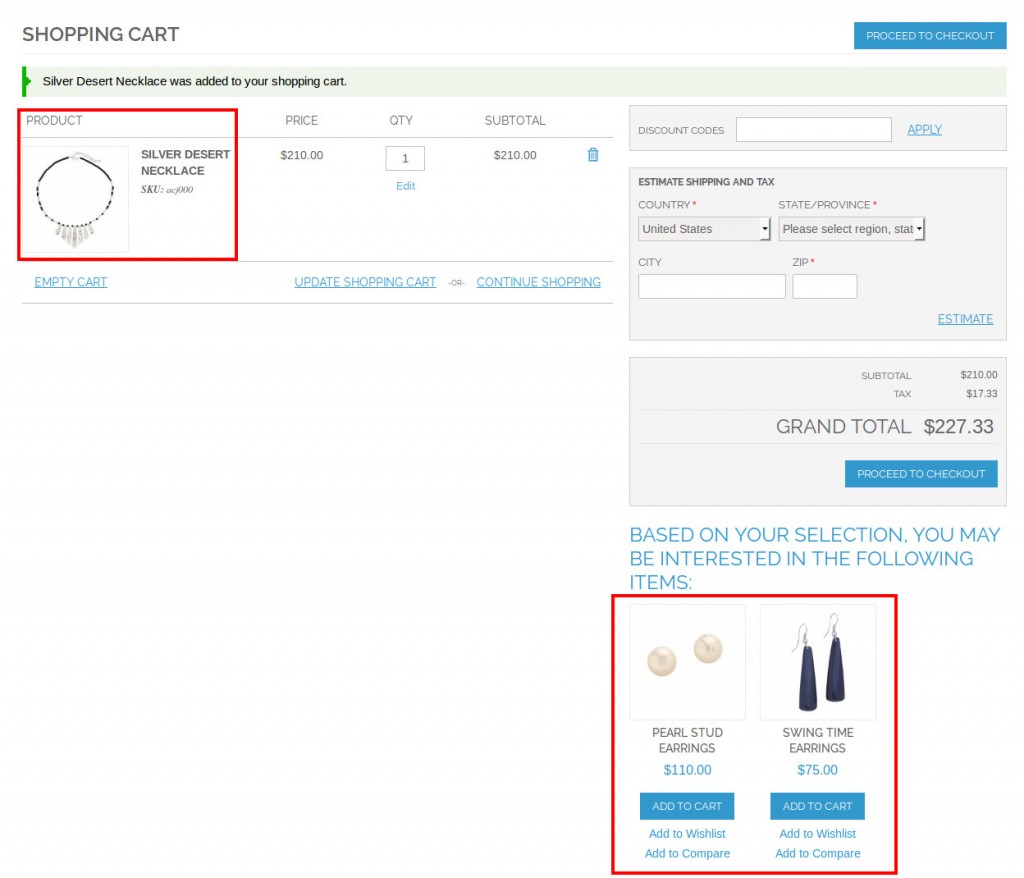Click the top Proceed to Checkout button

[930, 36]
